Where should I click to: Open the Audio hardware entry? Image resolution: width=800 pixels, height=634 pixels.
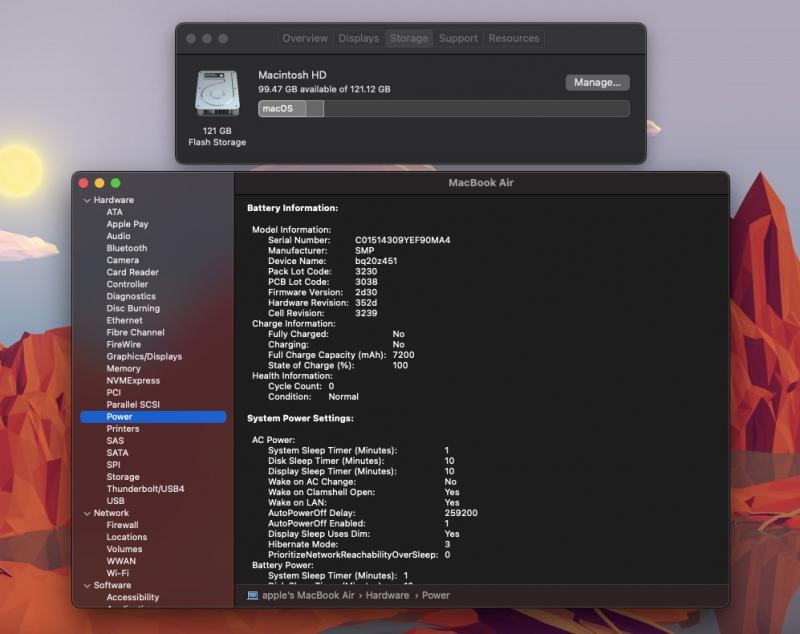pos(118,236)
